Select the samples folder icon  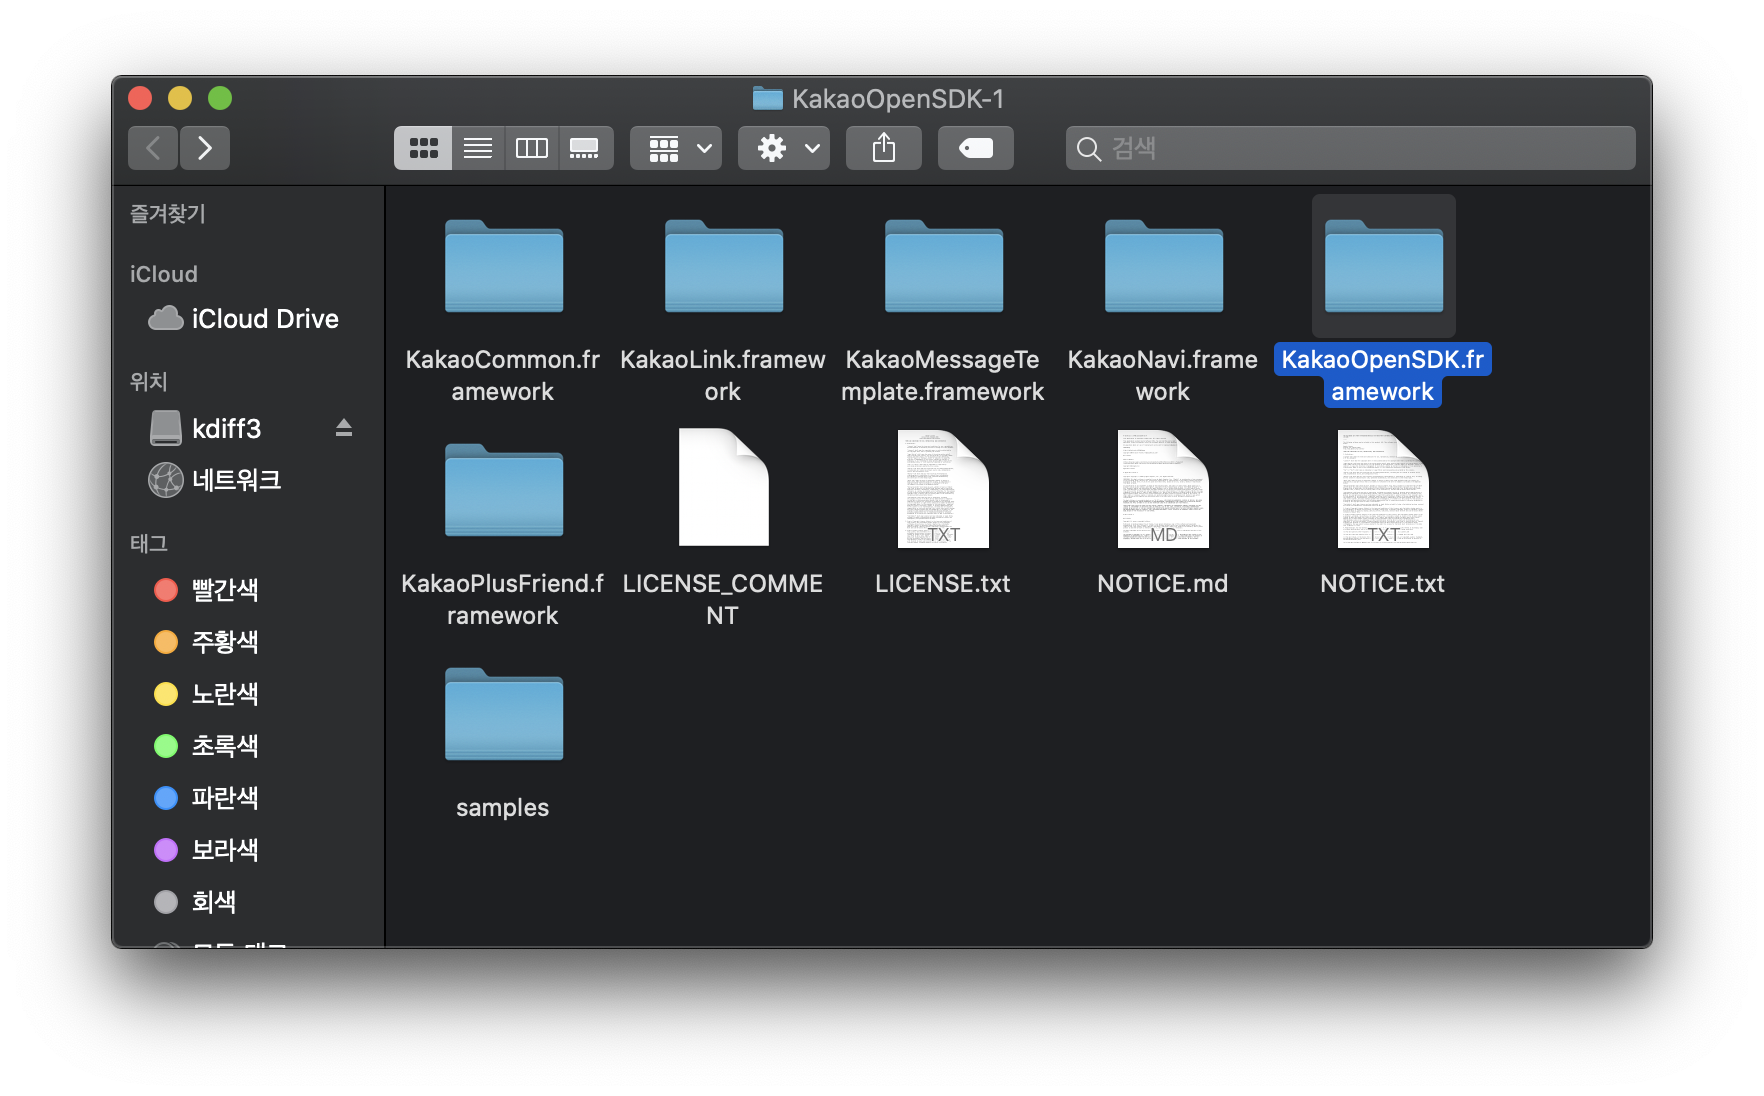(x=504, y=714)
